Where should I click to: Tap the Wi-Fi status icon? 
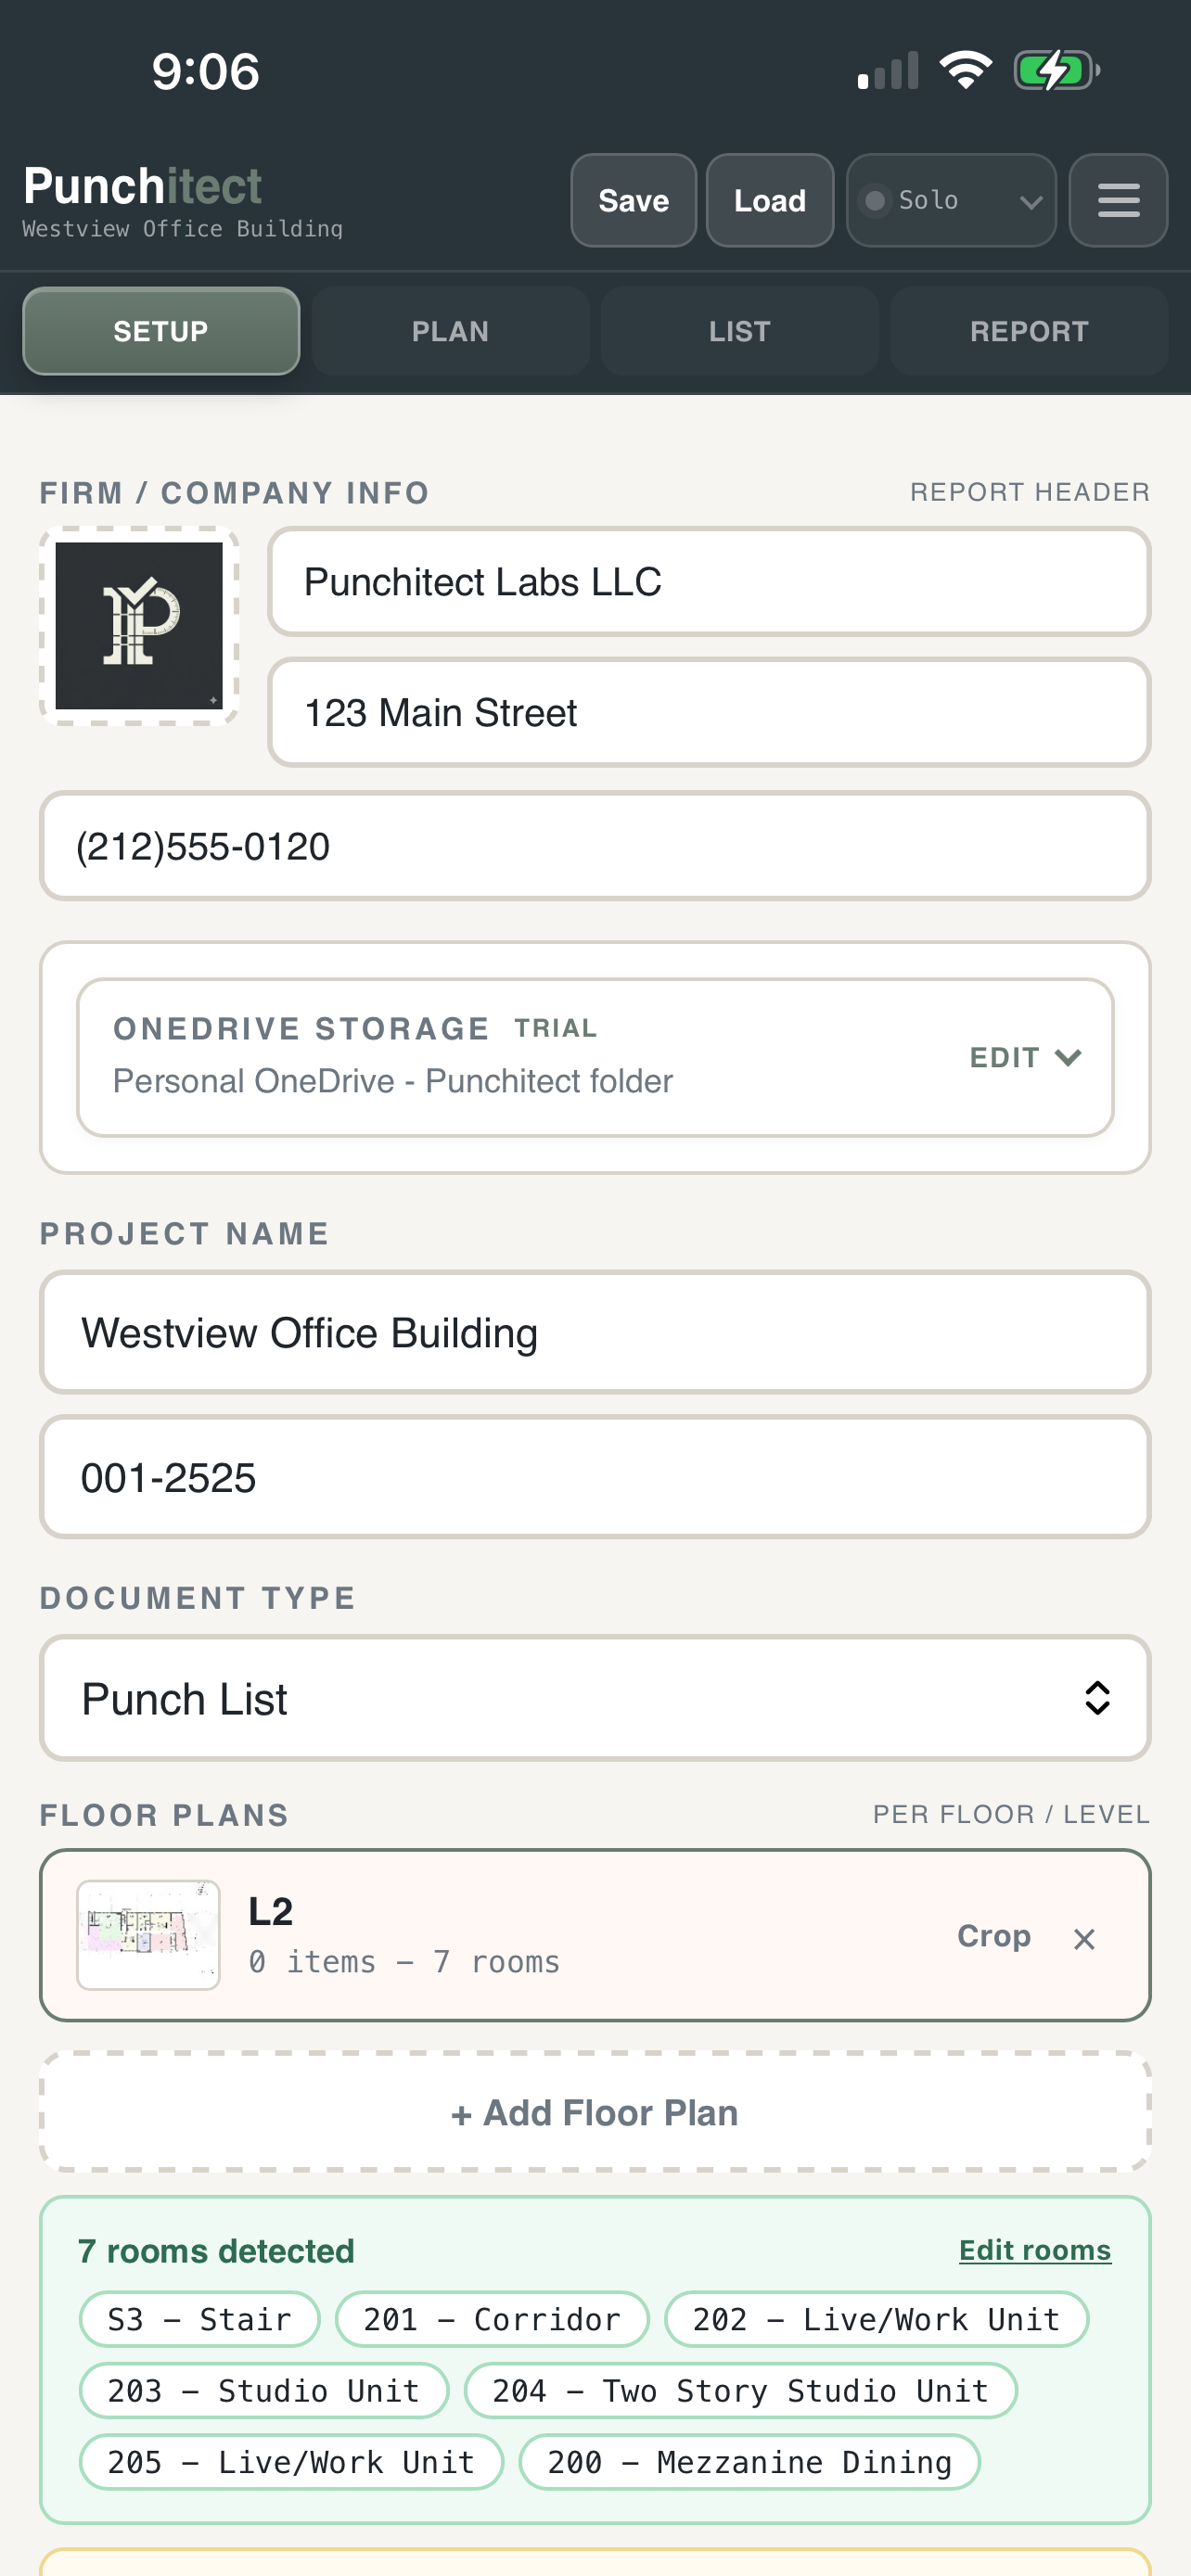965,70
